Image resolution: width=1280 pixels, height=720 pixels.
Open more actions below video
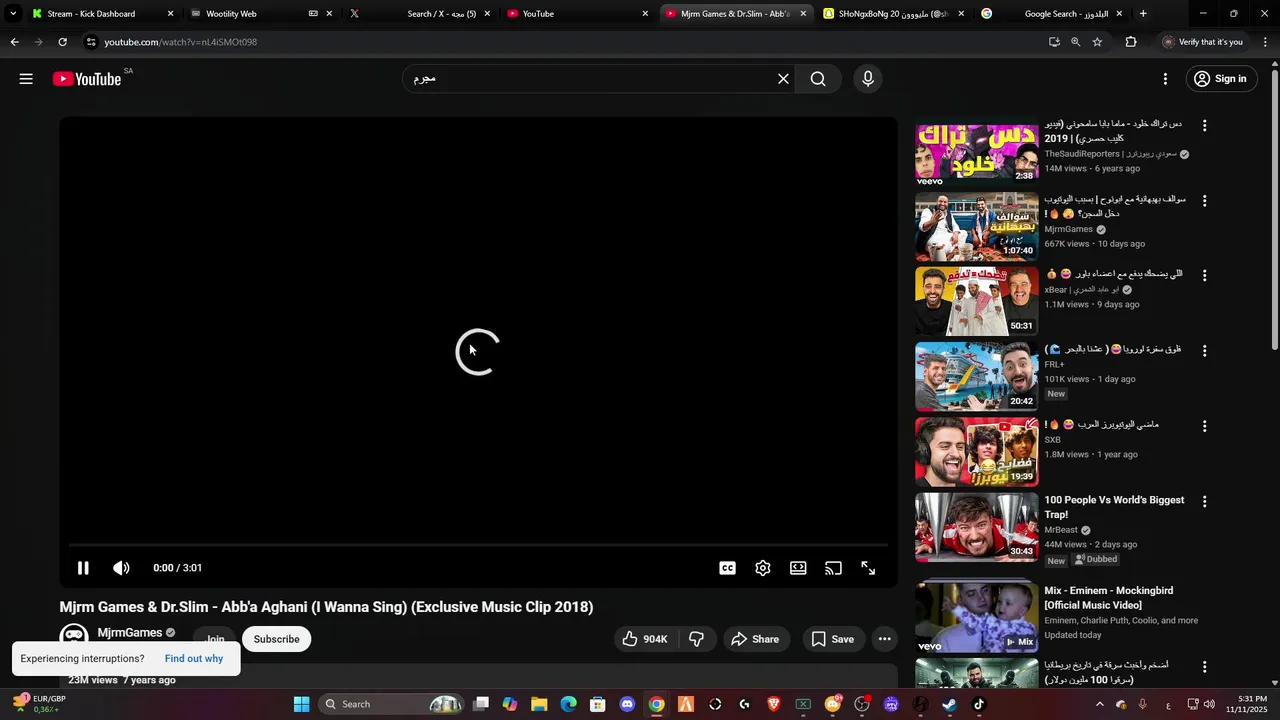[884, 639]
